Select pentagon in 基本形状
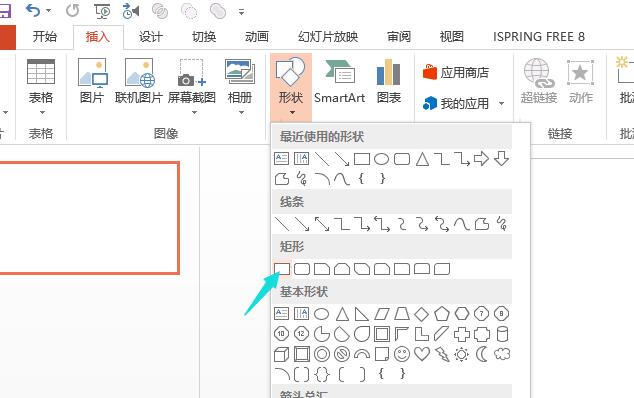634x398 pixels. pyautogui.click(x=442, y=314)
